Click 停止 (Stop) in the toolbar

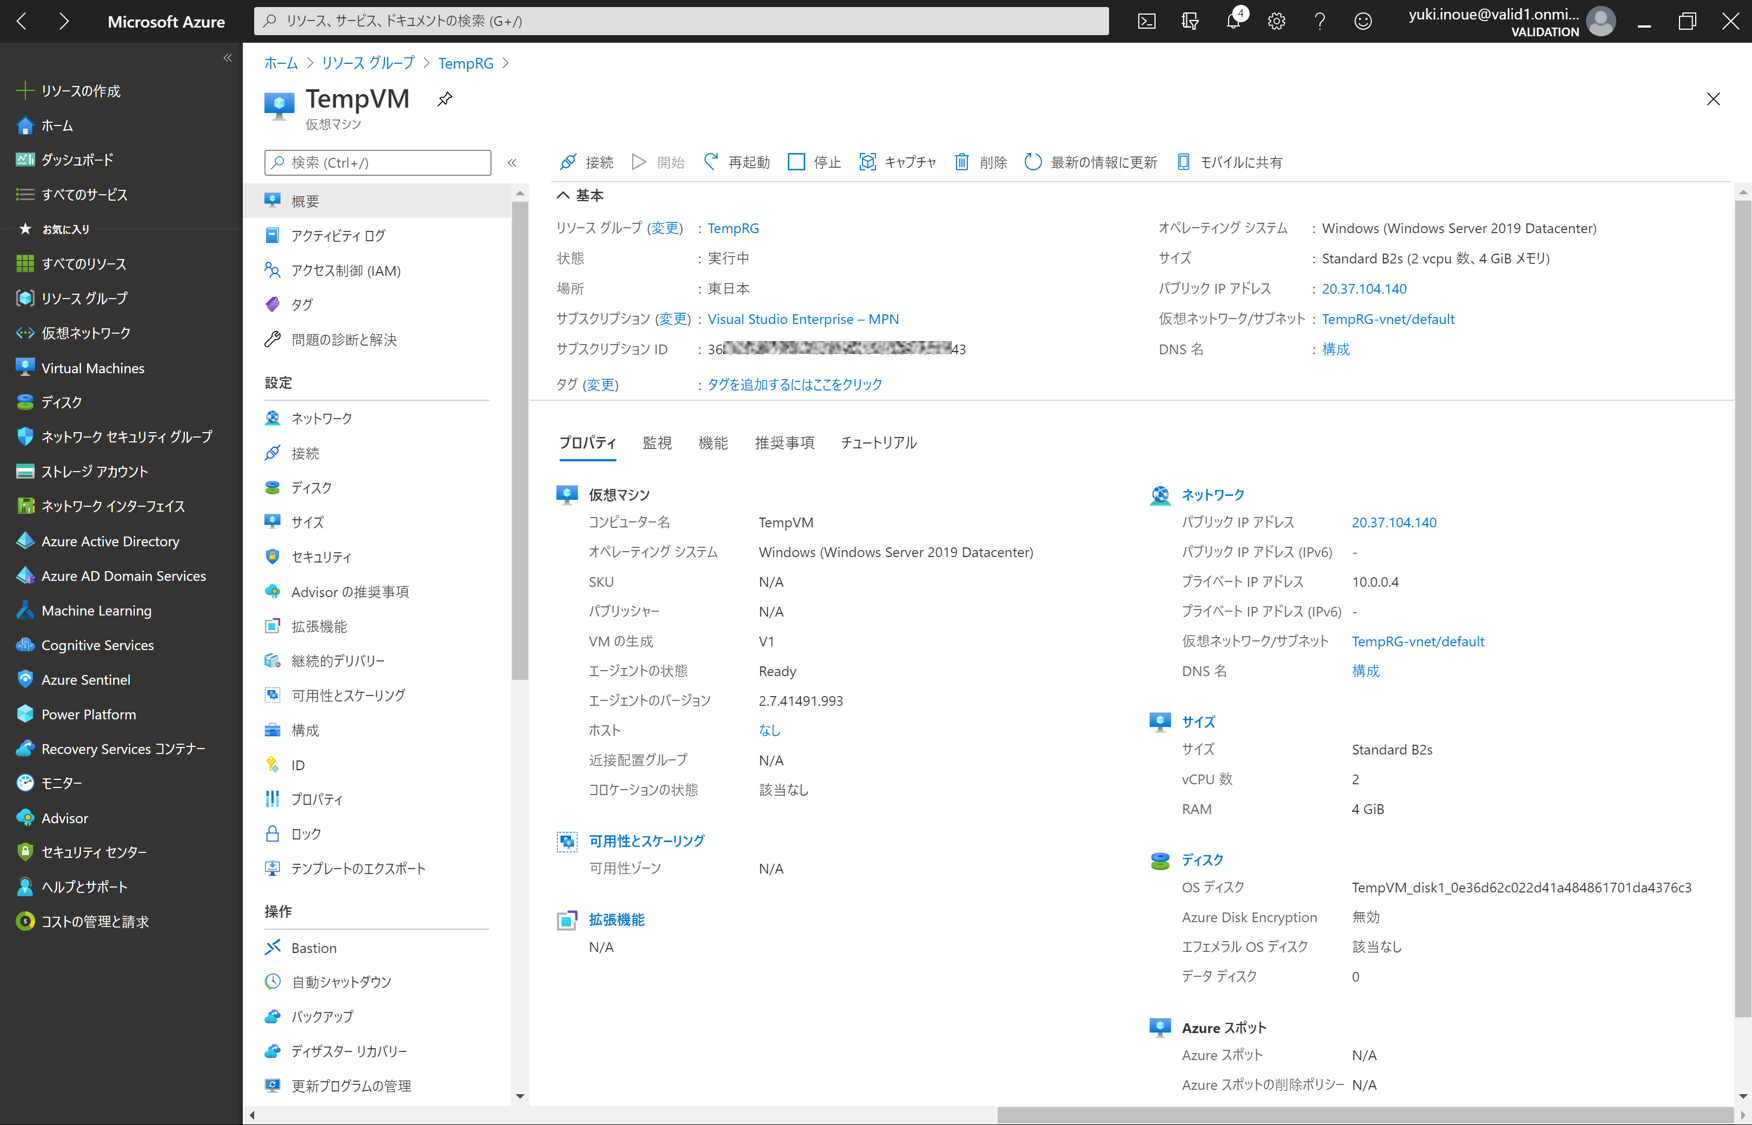coord(814,162)
